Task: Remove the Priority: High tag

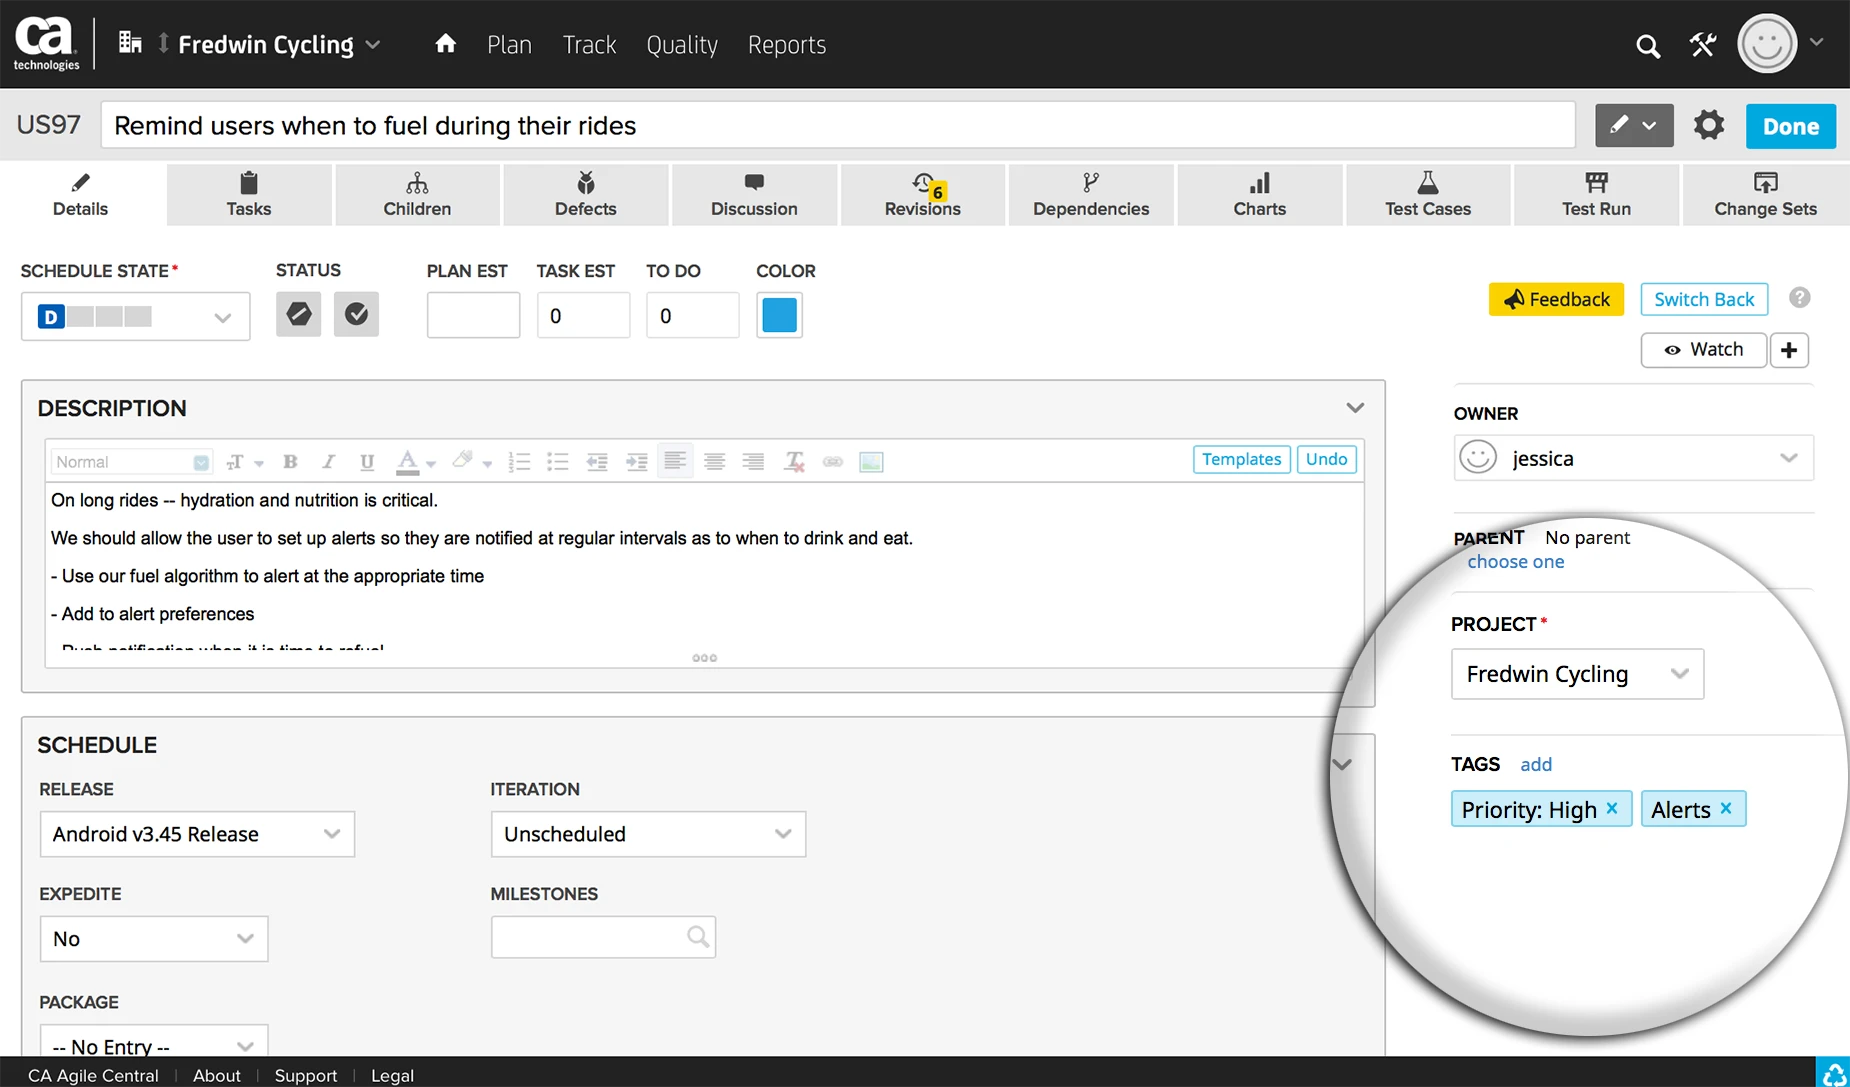Action: pos(1612,808)
